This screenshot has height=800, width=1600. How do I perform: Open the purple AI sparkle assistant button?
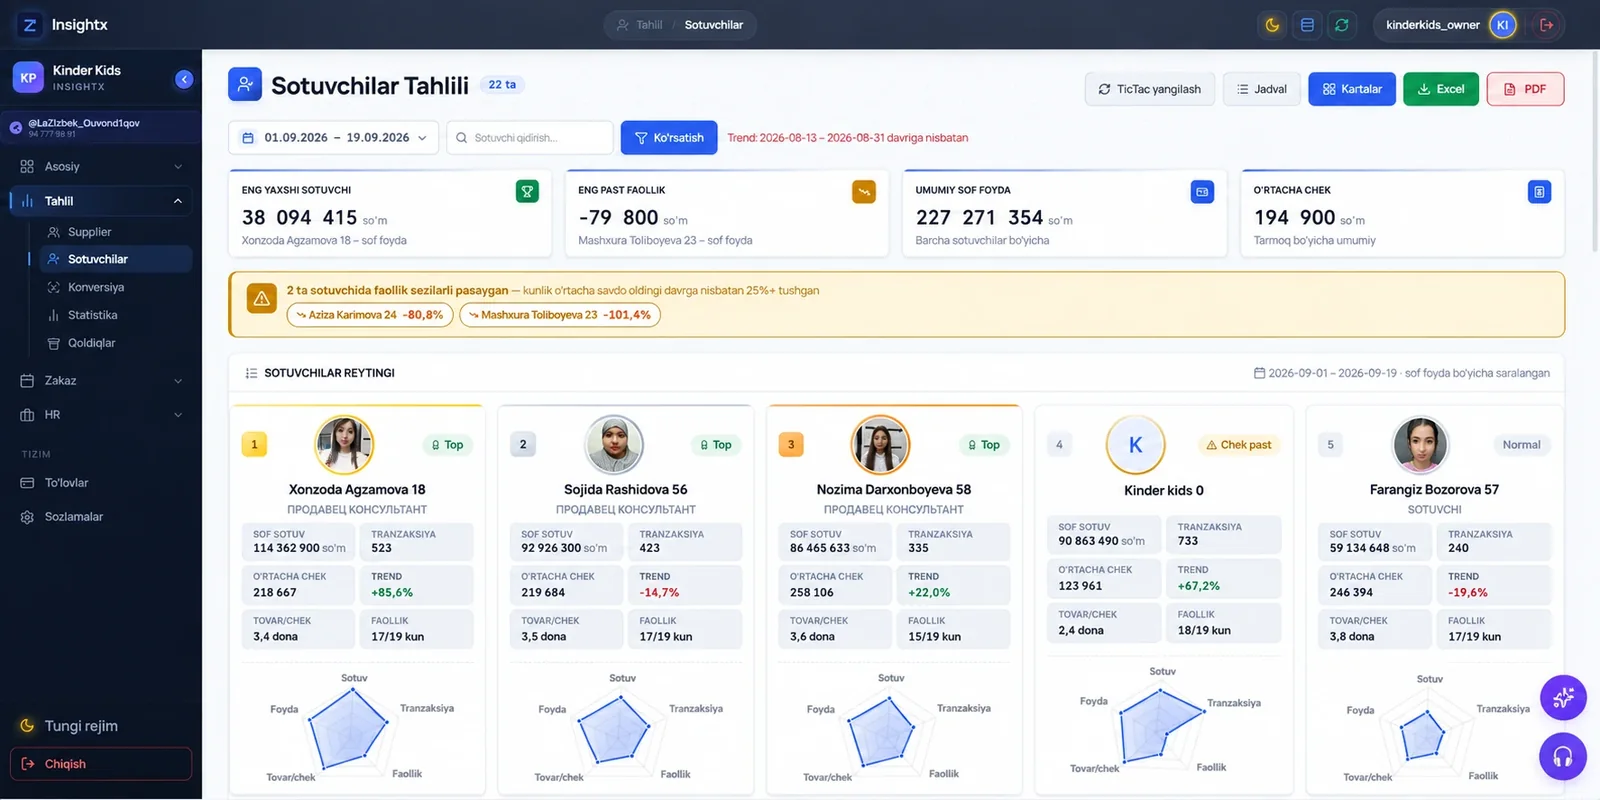(x=1563, y=698)
